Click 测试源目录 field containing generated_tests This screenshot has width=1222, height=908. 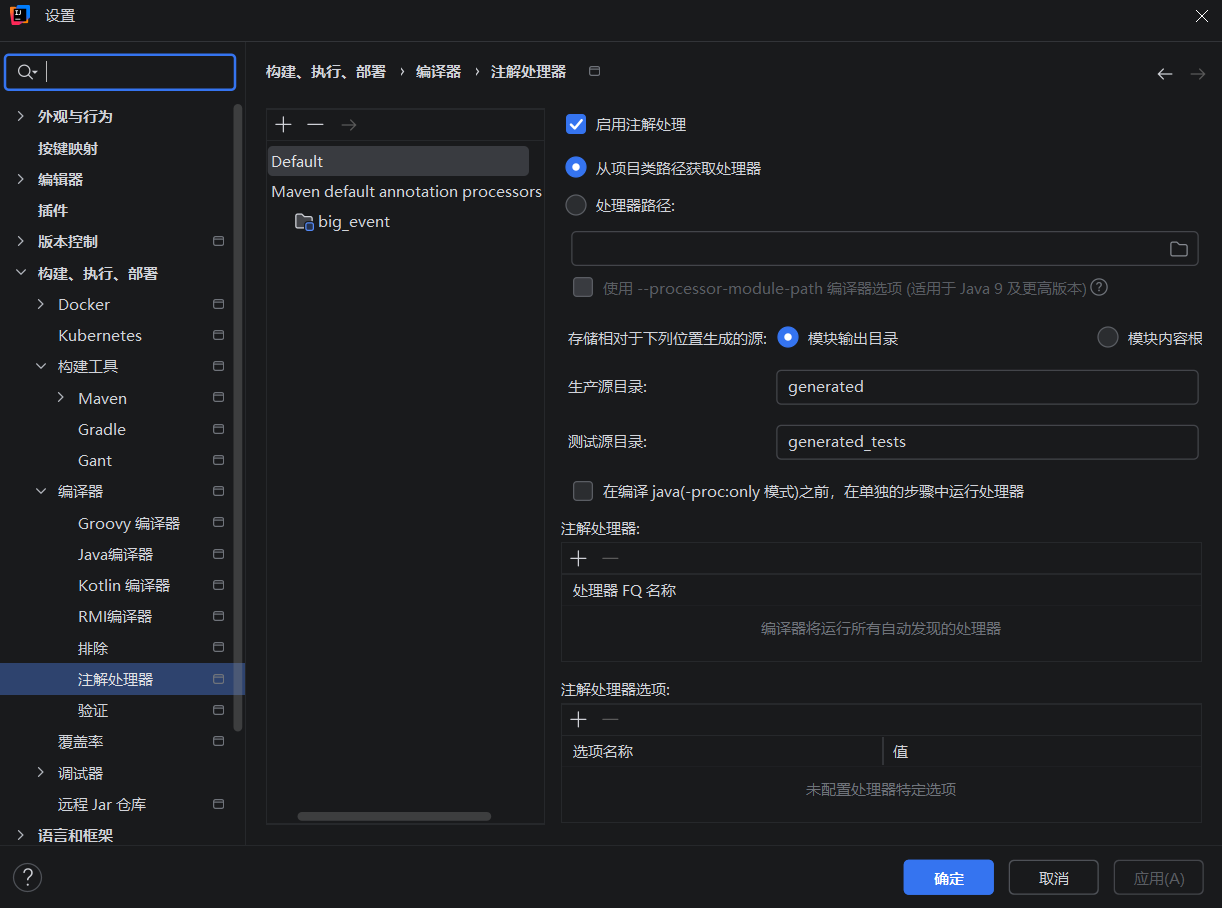tap(987, 442)
